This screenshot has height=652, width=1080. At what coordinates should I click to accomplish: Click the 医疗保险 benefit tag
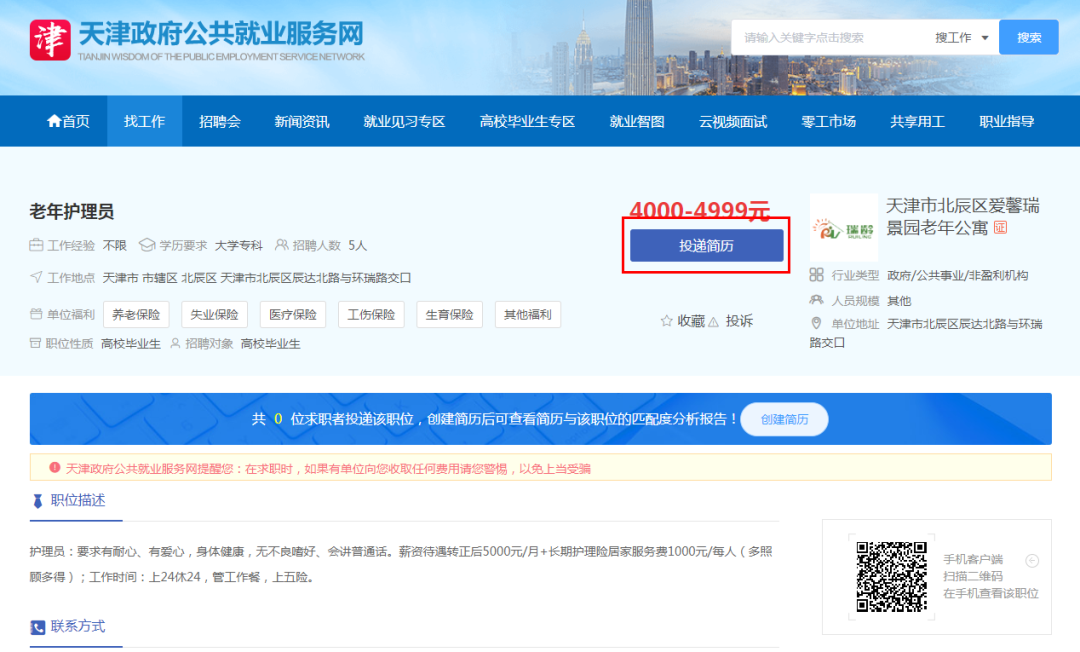tap(293, 315)
